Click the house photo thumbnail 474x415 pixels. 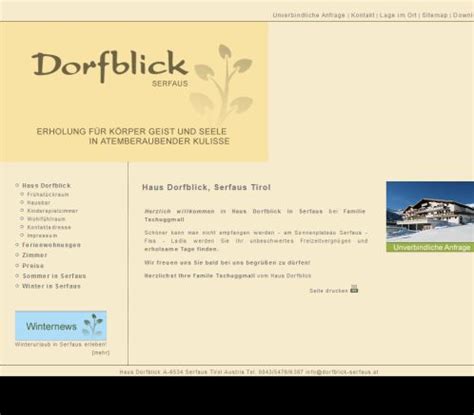tap(430, 212)
